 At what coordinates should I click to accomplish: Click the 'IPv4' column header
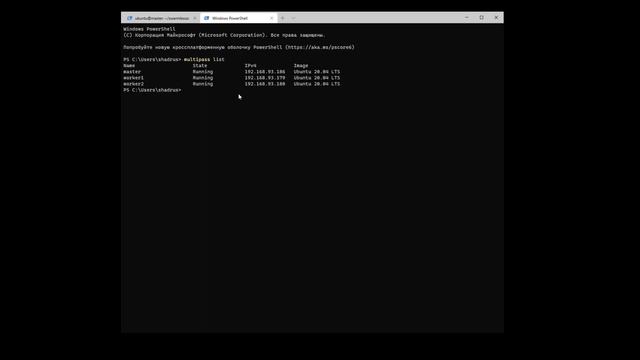pyautogui.click(x=251, y=66)
